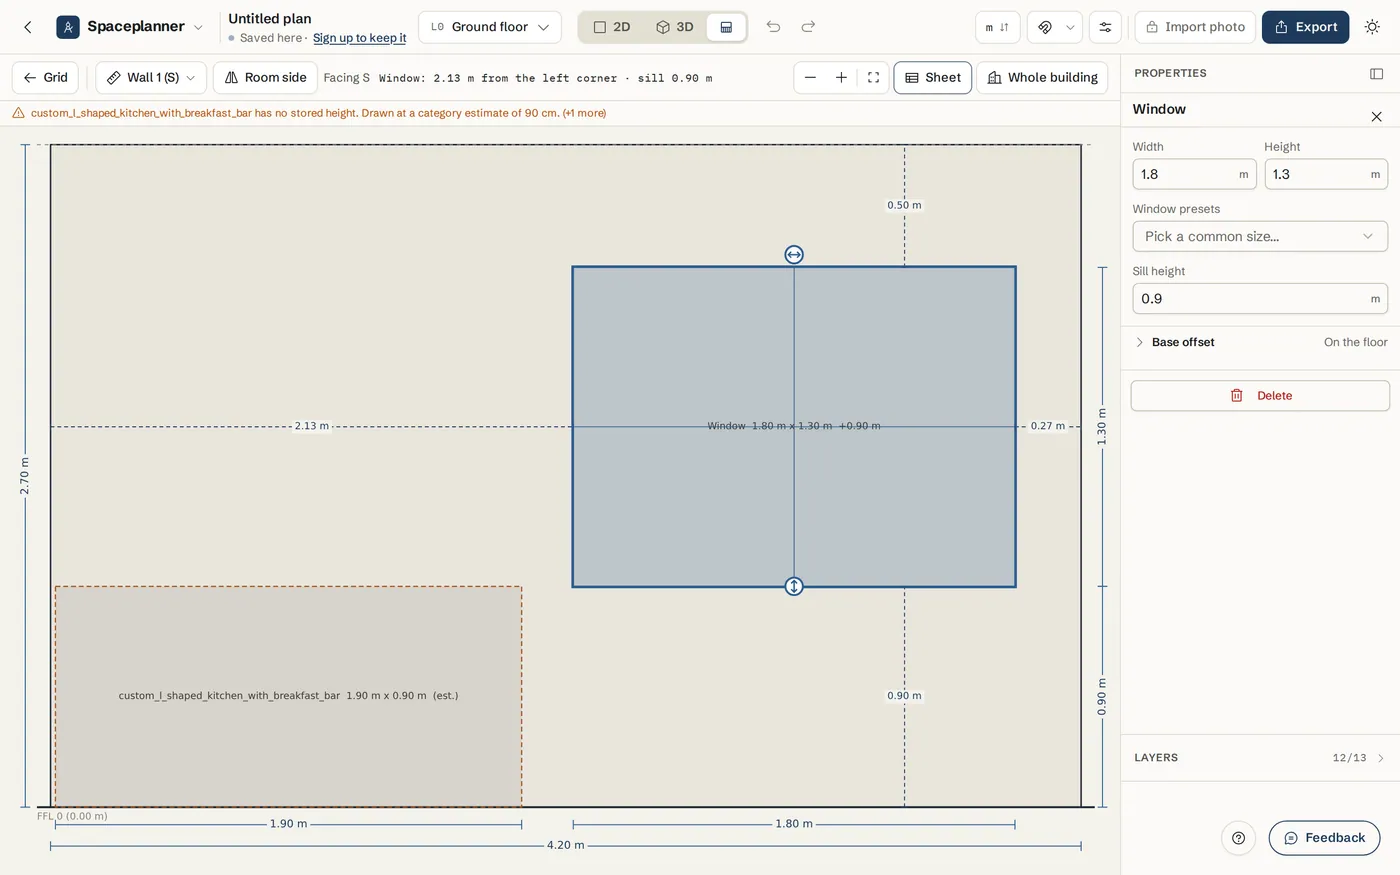Image resolution: width=1400 pixels, height=875 pixels.
Task: Open the Window presets dropdown
Action: coord(1260,236)
